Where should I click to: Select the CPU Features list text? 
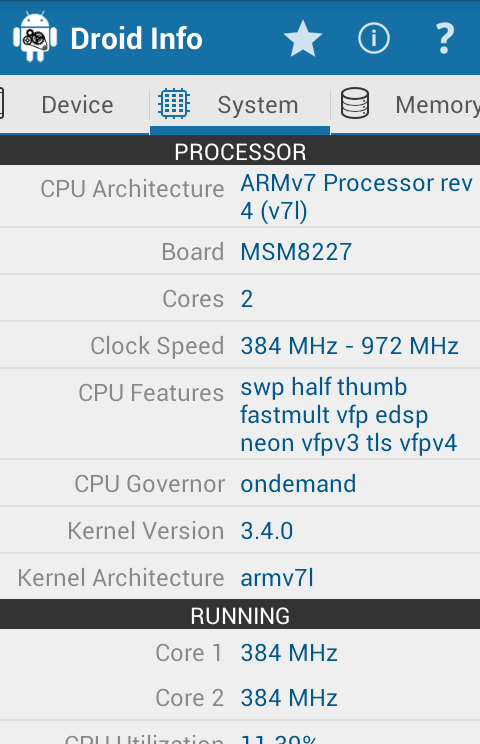(x=349, y=415)
